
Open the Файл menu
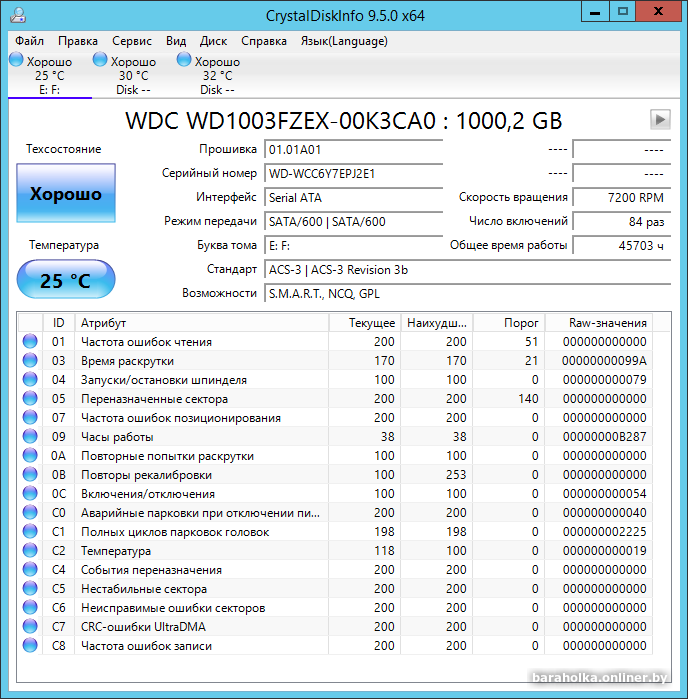[x=29, y=41]
